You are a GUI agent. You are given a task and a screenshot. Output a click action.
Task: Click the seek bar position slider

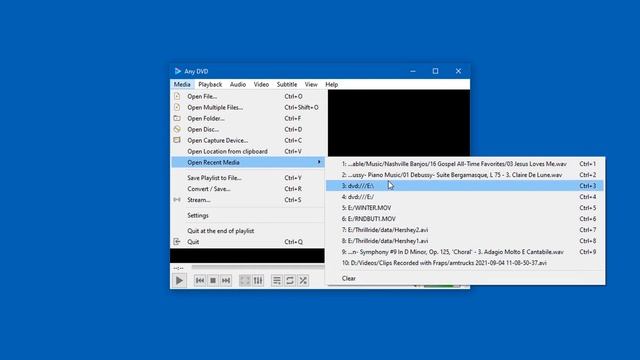(258, 268)
